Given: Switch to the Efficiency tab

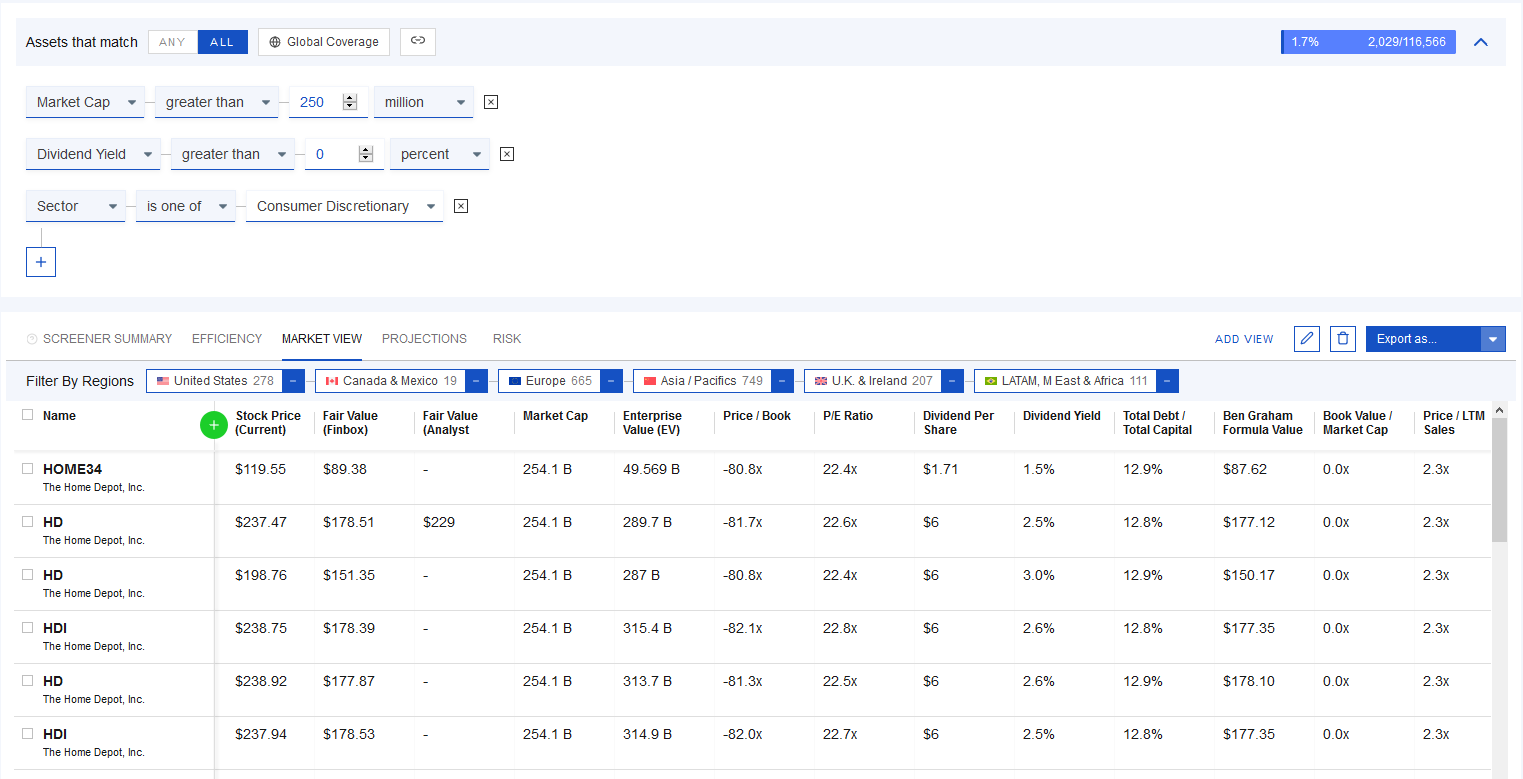Looking at the screenshot, I should pos(227,339).
